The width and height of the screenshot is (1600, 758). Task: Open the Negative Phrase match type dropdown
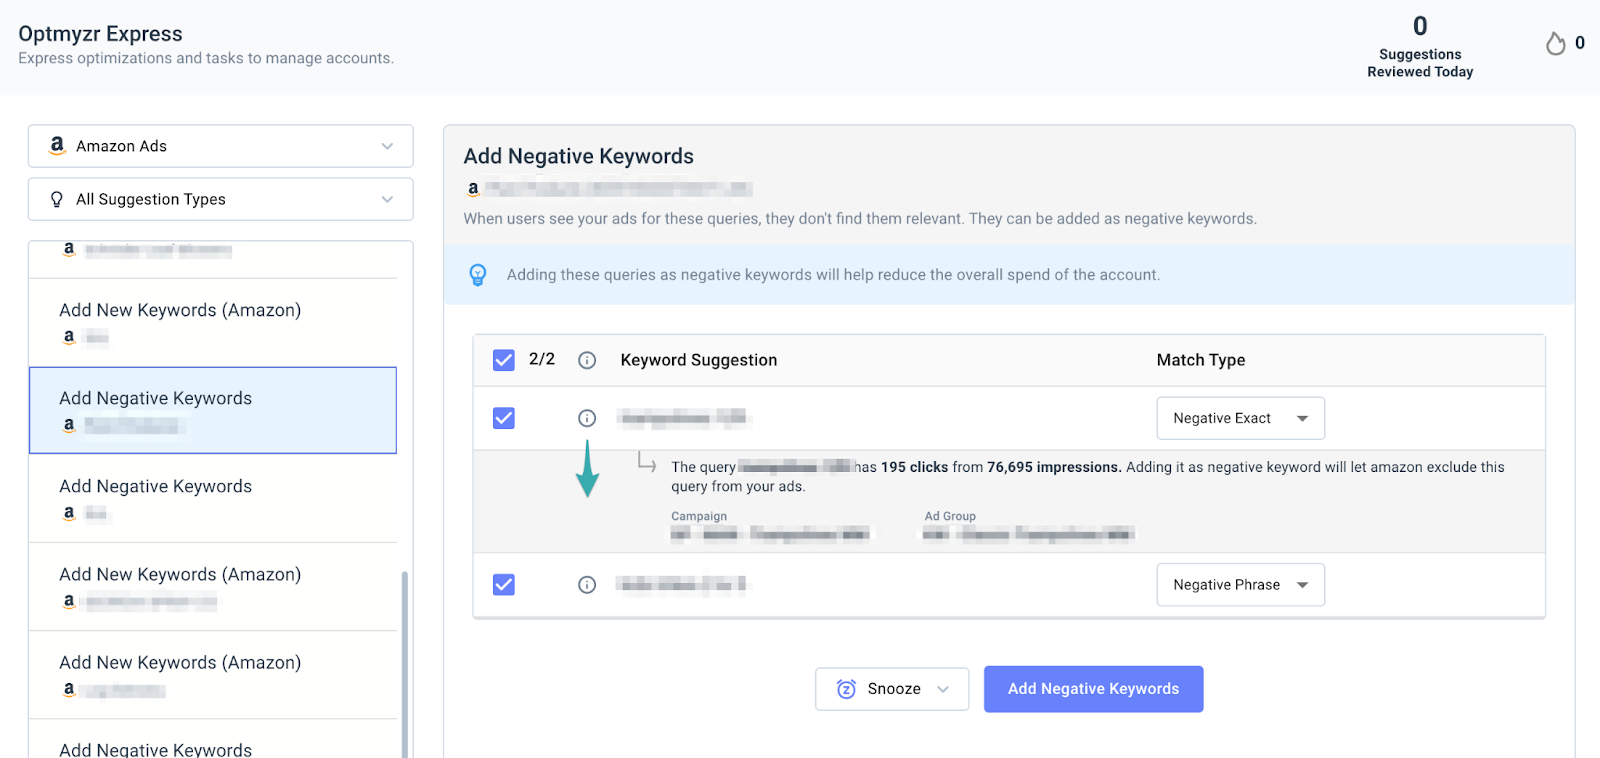(x=1241, y=585)
